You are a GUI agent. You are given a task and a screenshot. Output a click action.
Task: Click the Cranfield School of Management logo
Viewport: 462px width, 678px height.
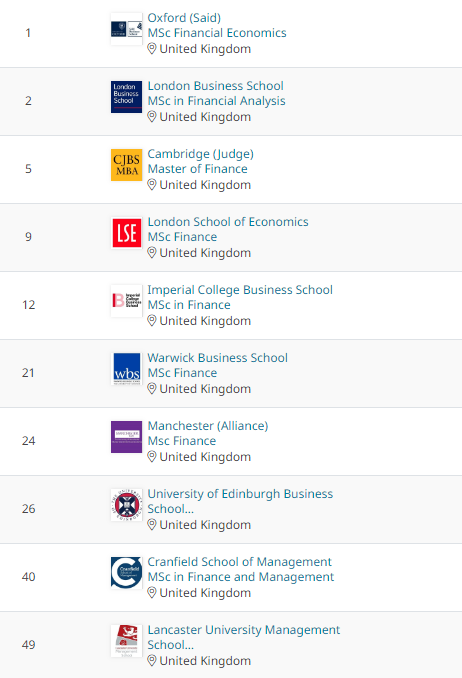[x=126, y=573]
